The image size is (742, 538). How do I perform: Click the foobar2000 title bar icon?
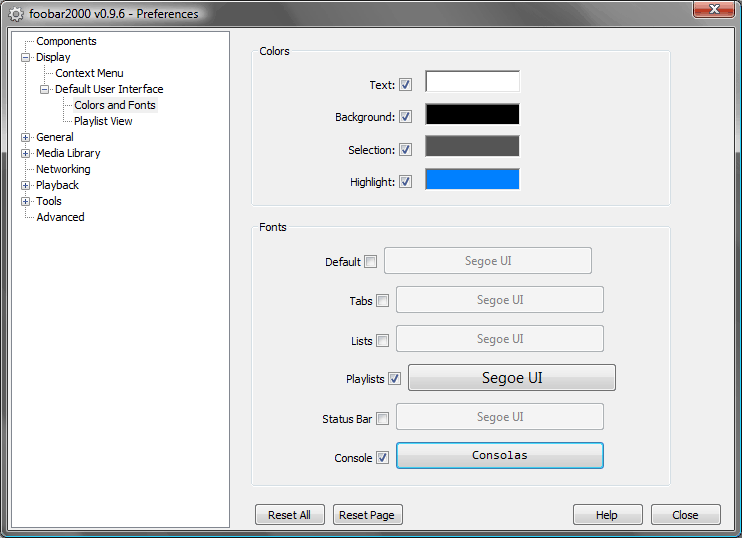pyautogui.click(x=16, y=14)
